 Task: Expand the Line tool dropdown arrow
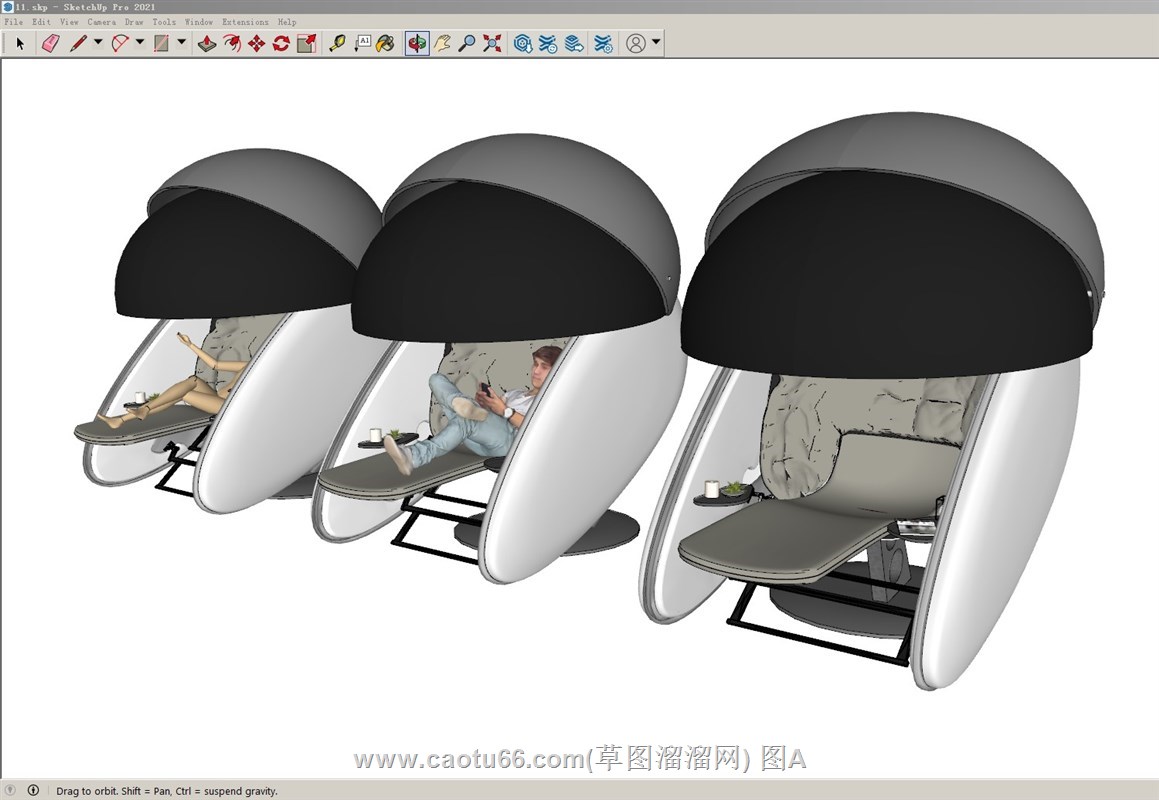click(x=98, y=43)
